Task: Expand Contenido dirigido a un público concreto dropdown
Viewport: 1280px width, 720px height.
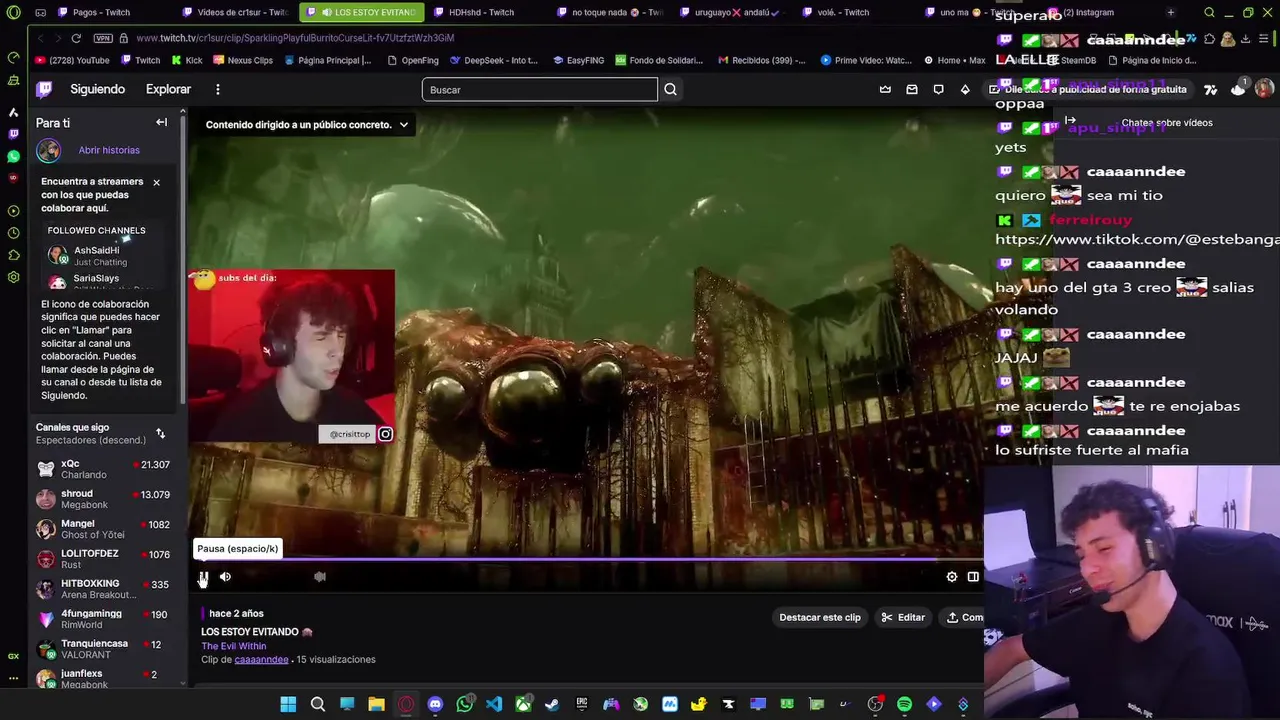Action: pyautogui.click(x=307, y=125)
